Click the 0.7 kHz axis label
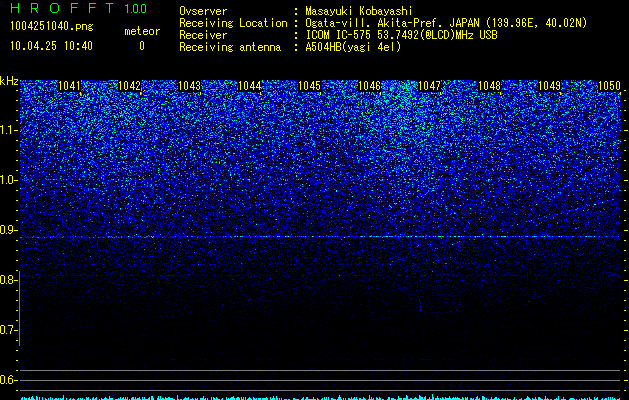629x400 pixels. [x=8, y=330]
